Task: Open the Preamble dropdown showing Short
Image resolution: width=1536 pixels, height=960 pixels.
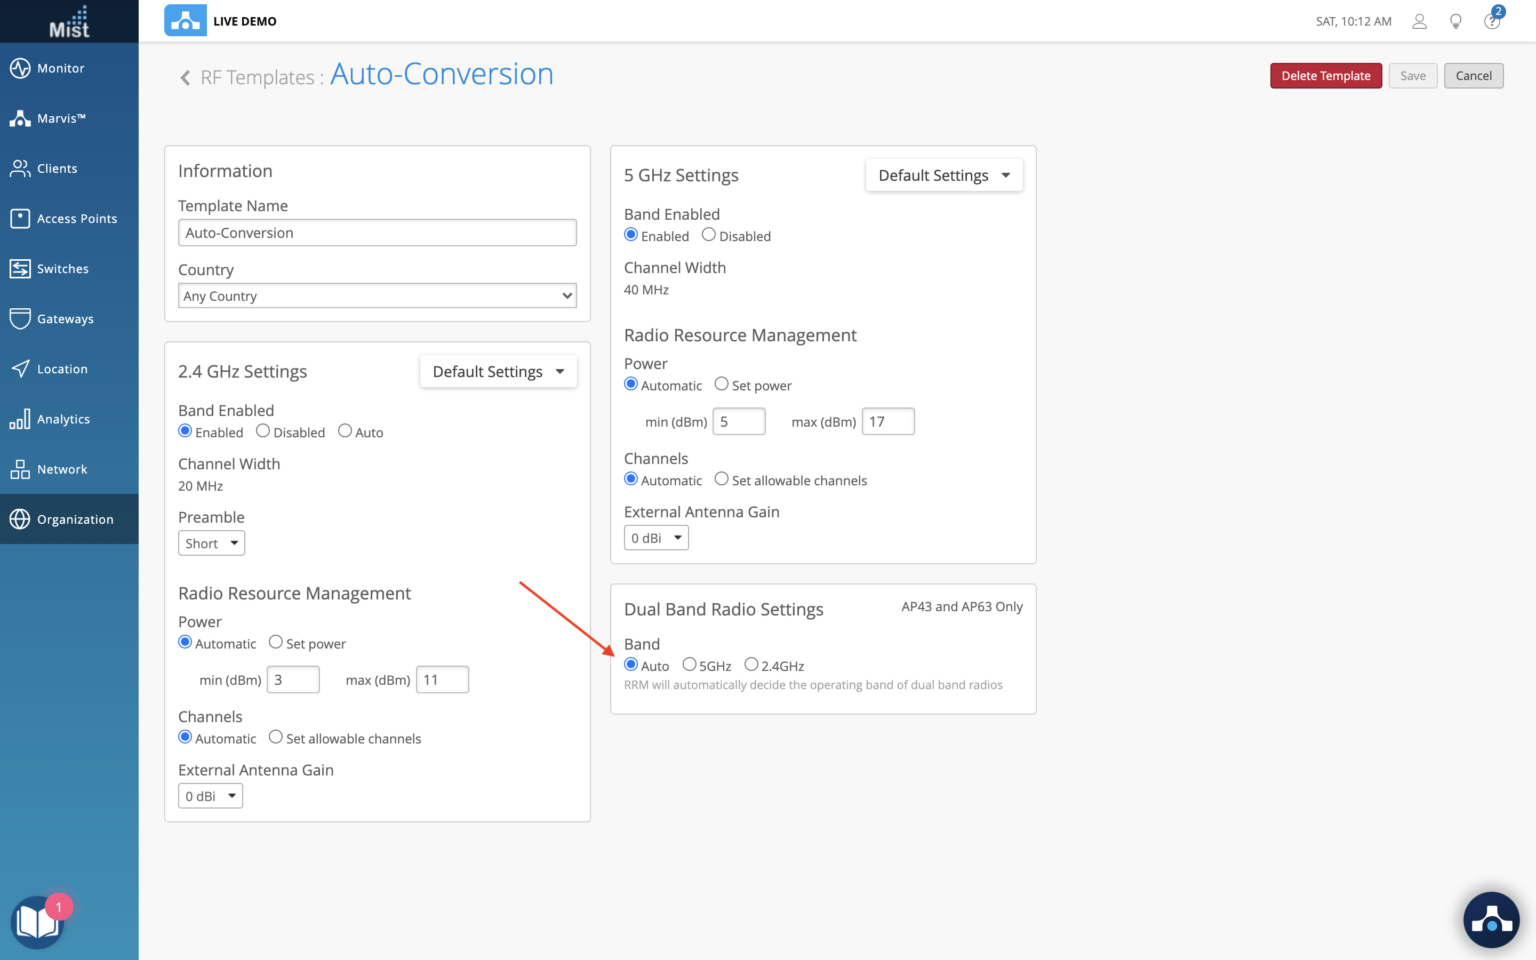Action: [x=211, y=543]
